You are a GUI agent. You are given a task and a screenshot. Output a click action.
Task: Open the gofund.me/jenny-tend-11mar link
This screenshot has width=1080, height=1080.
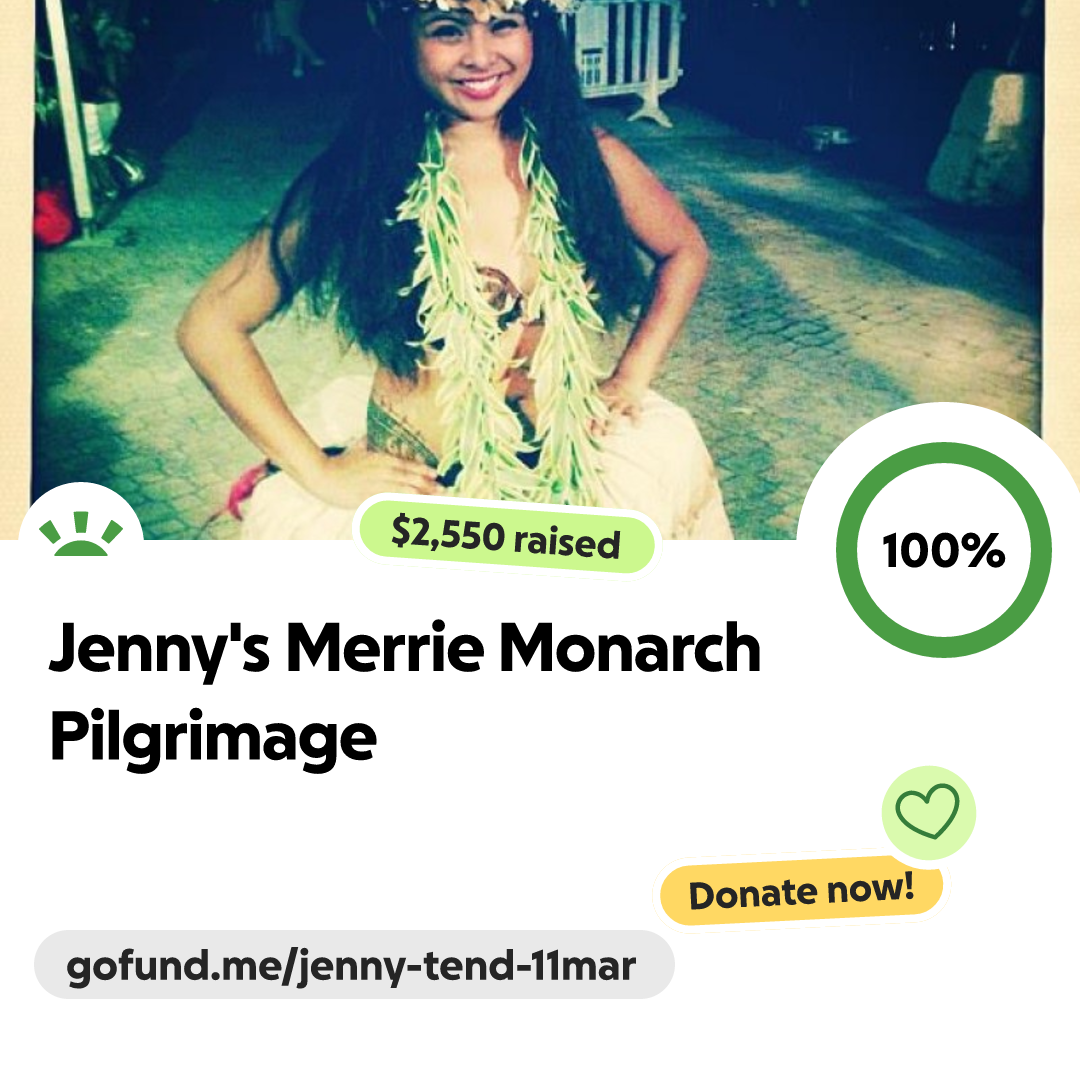tap(354, 966)
